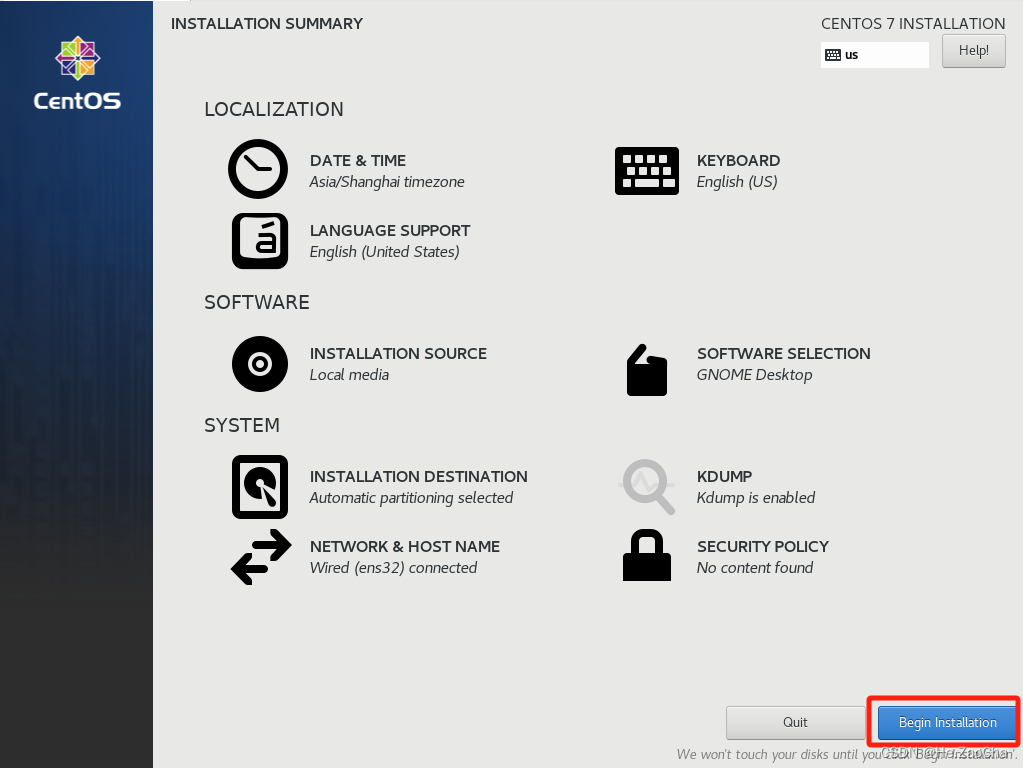1023x768 pixels.
Task: Select the INSTALLATION SOURCE label
Action: [398, 354]
